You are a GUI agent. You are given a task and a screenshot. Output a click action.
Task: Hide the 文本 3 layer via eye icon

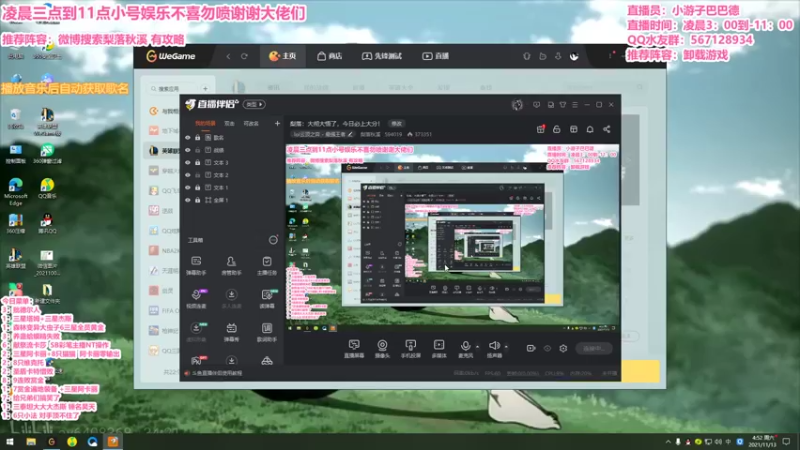coord(188,163)
